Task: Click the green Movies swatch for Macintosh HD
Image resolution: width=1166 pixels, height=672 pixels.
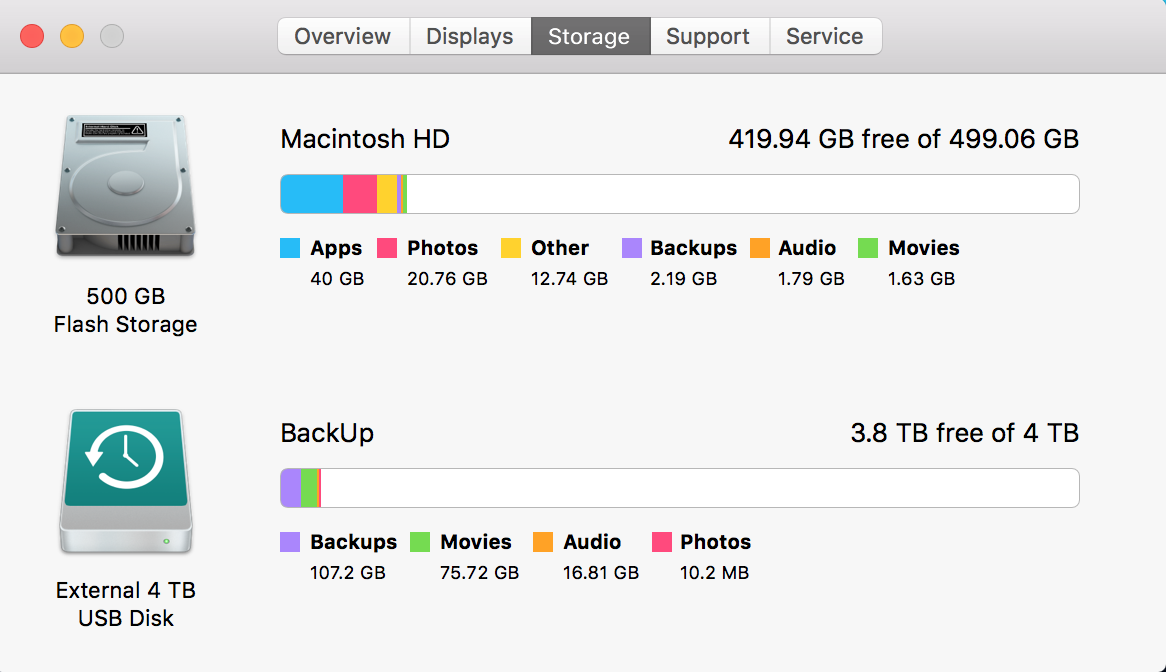Action: point(868,248)
